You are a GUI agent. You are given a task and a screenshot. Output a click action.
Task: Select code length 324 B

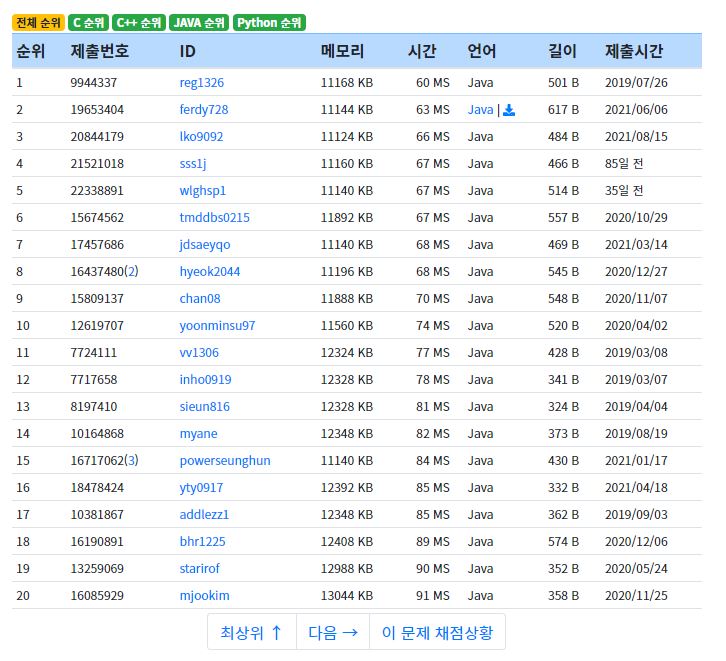coord(563,407)
